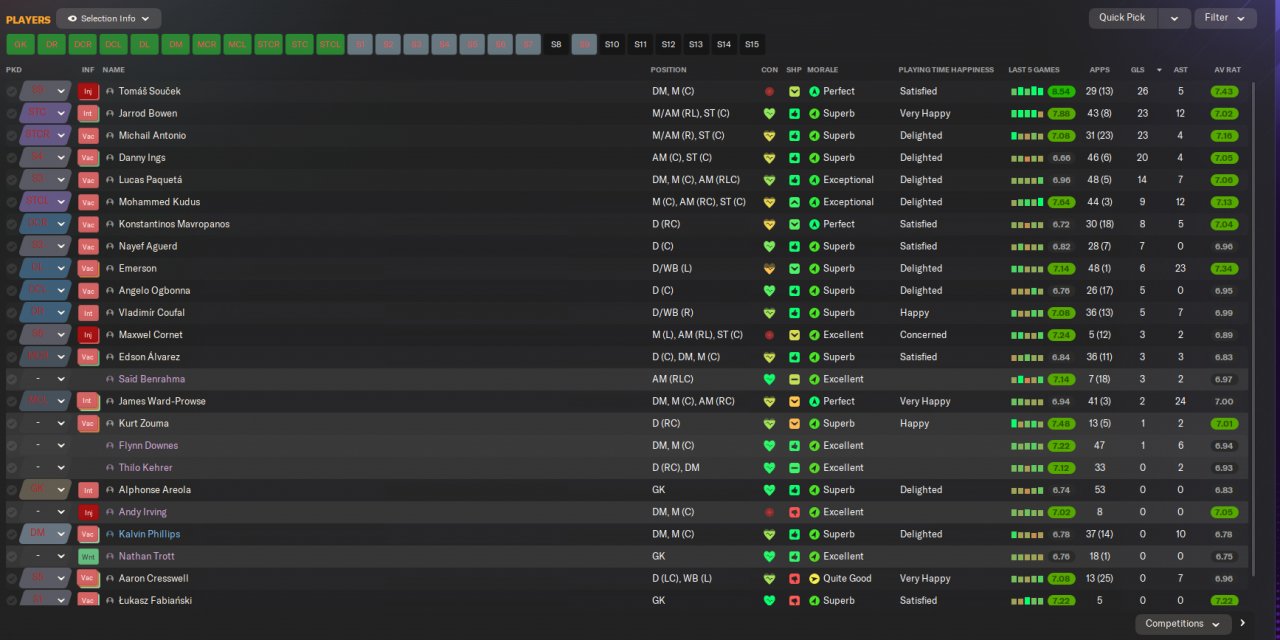Toggle the picked checkmark for Tomáš Souček
This screenshot has width=1280, height=640.
[x=12, y=91]
